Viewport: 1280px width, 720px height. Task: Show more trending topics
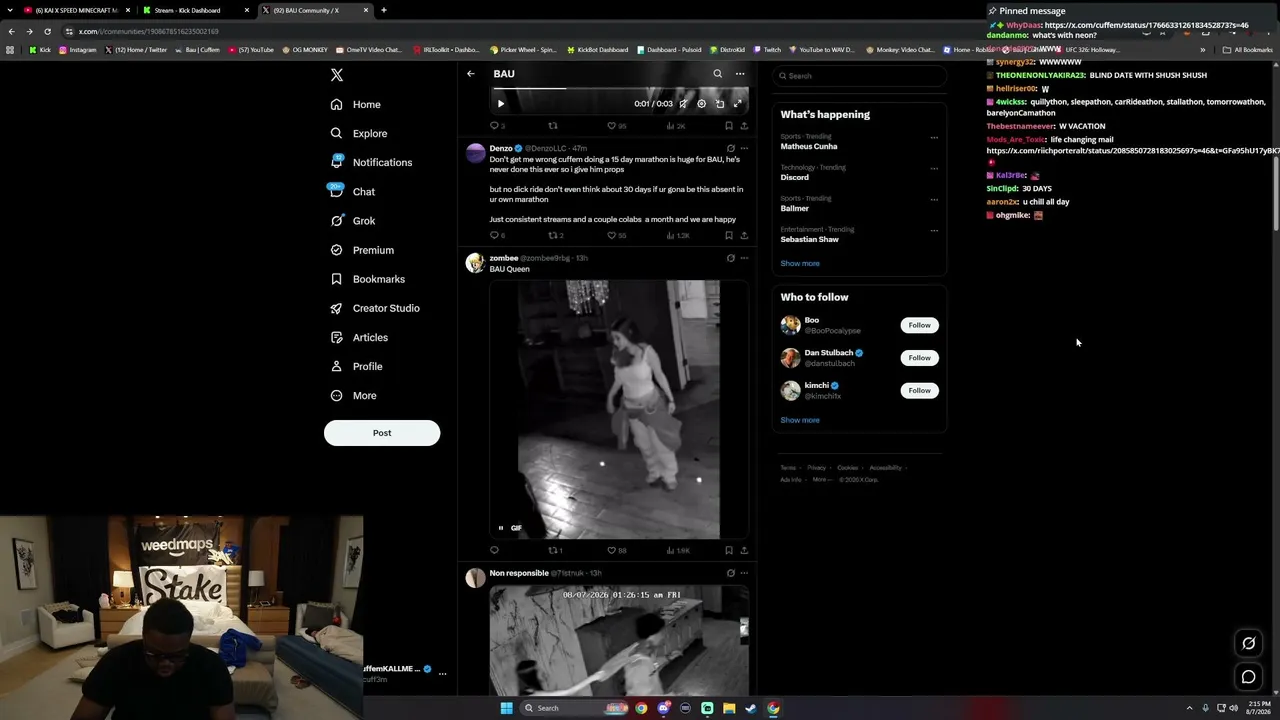point(800,264)
